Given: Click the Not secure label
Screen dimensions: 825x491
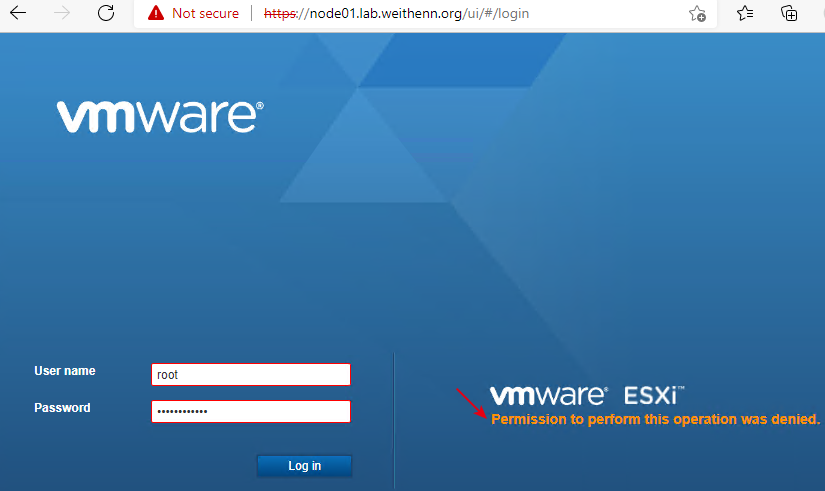Looking at the screenshot, I should pyautogui.click(x=205, y=13).
